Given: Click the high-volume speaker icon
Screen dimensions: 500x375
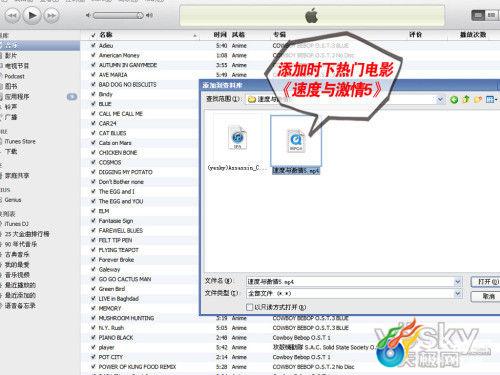Looking at the screenshot, I should click(x=149, y=15).
